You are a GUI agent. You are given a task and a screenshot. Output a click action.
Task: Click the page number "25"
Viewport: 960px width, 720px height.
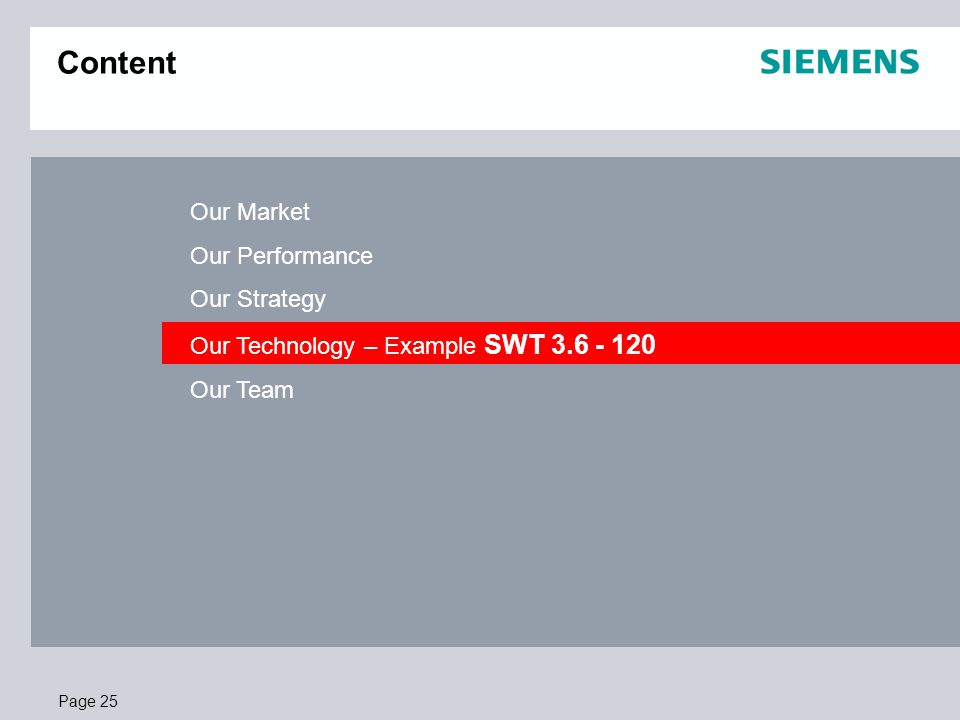point(109,701)
